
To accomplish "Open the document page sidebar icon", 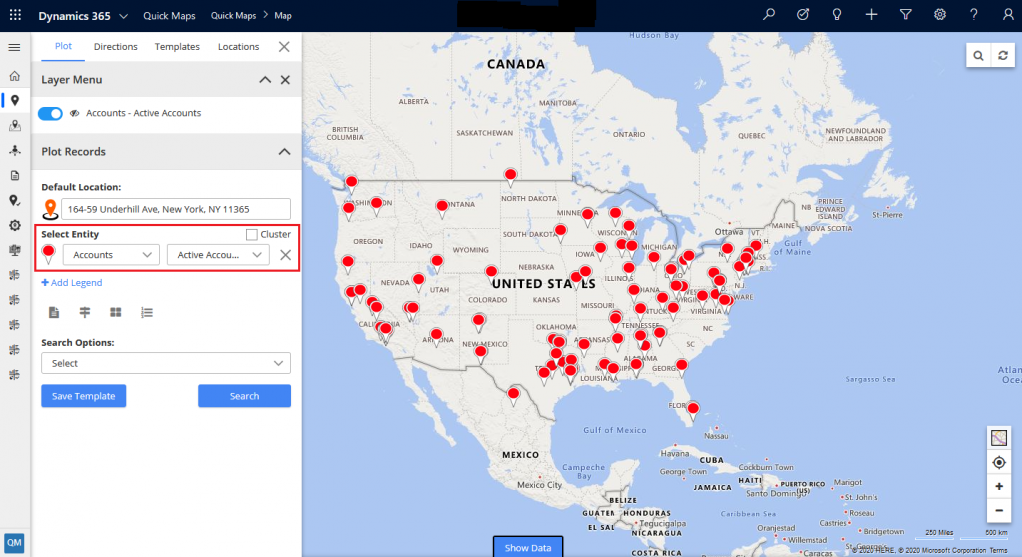I will coord(14,175).
